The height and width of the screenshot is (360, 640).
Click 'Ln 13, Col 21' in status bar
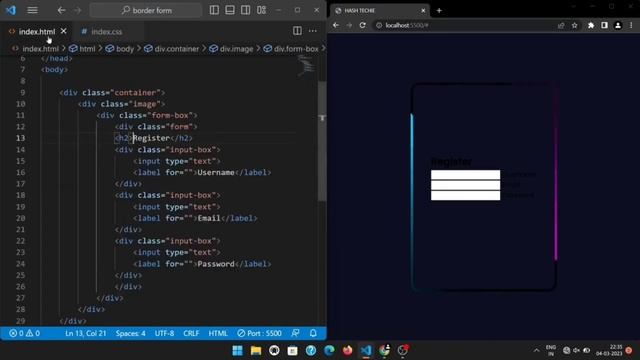[x=86, y=333]
